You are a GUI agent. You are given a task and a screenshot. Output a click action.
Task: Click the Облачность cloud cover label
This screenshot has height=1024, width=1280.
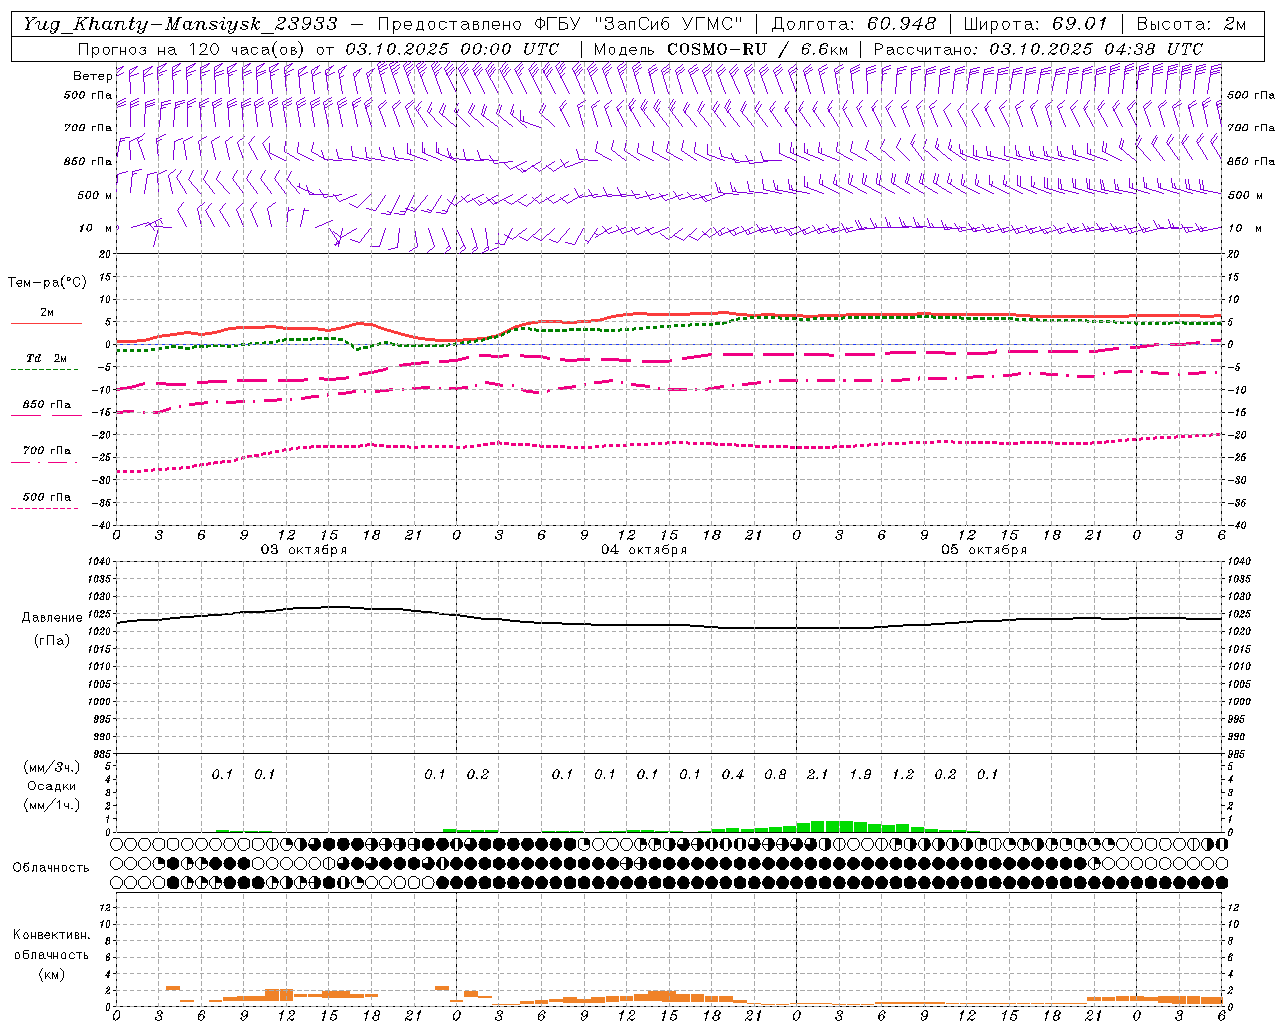coord(51,868)
